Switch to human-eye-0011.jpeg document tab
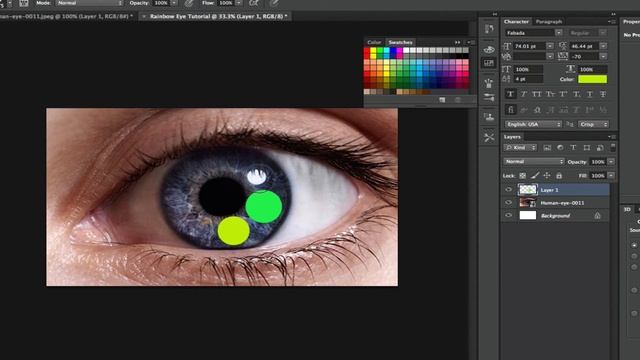 point(66,16)
